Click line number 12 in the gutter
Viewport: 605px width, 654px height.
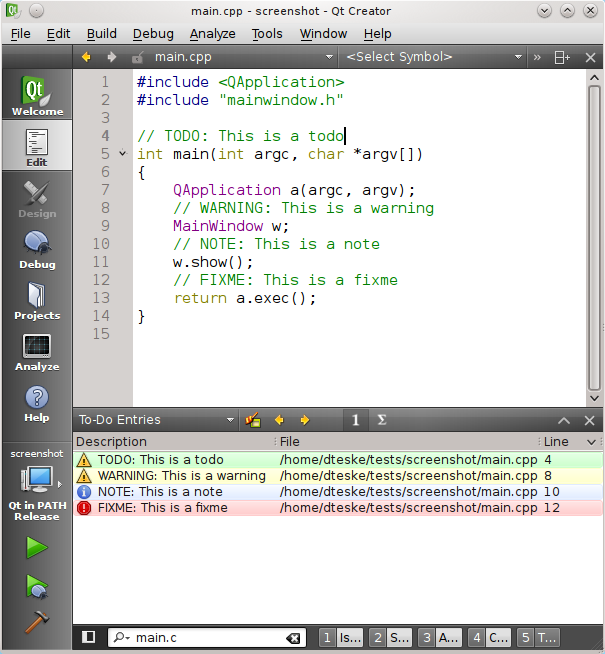(101, 280)
